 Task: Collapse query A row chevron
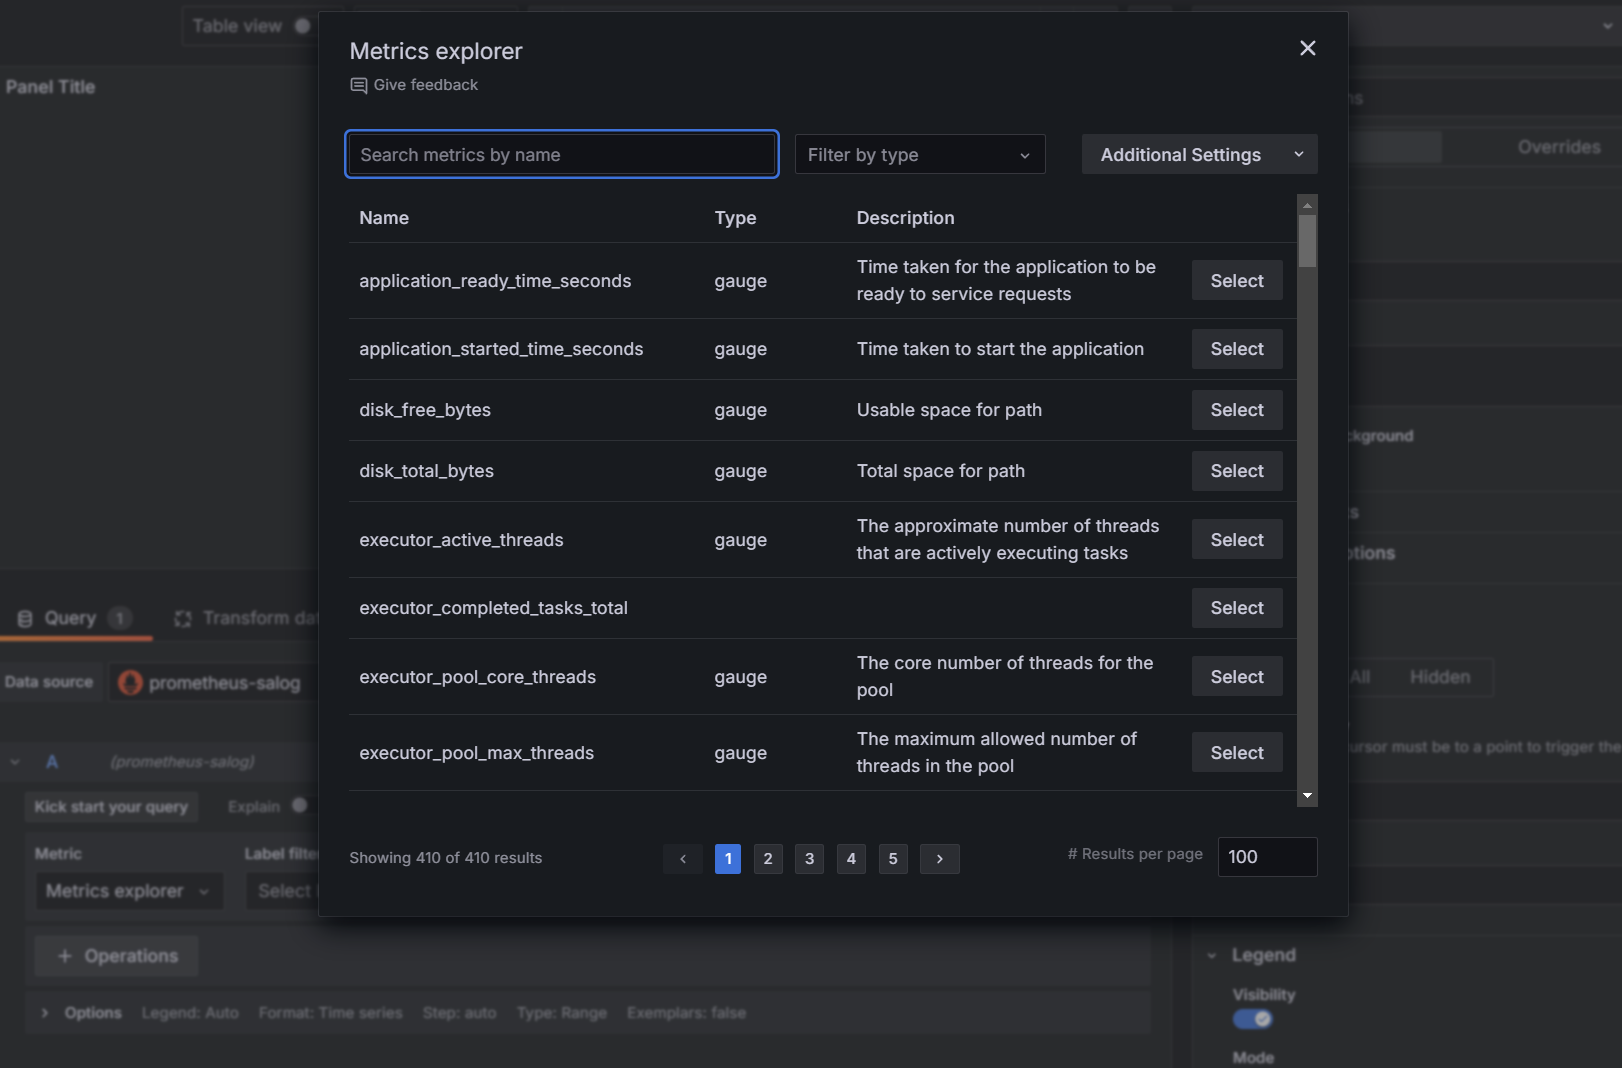(15, 762)
